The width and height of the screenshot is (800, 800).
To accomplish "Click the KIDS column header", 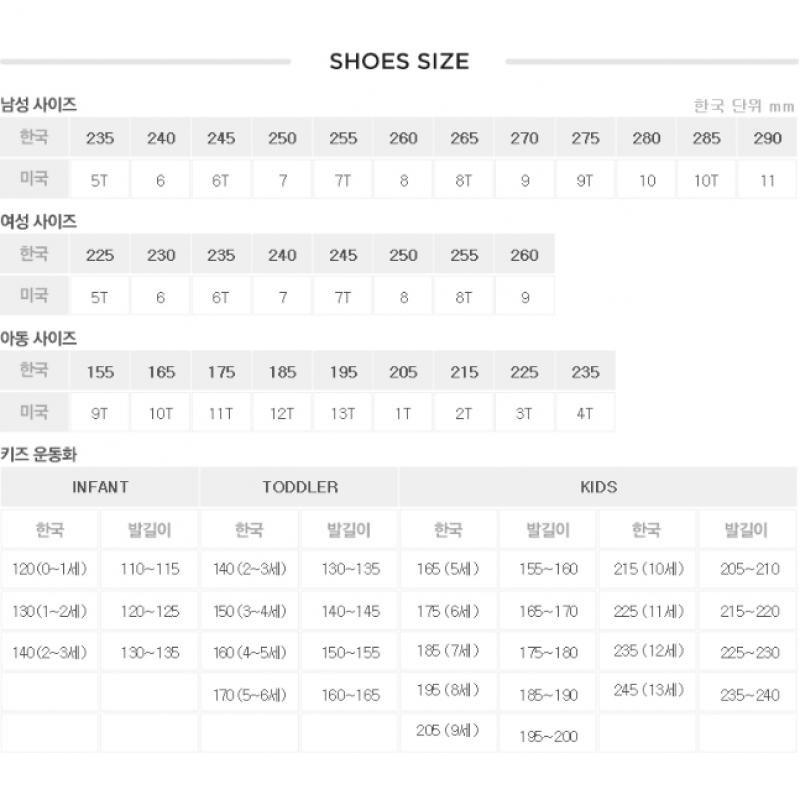I will (598, 487).
